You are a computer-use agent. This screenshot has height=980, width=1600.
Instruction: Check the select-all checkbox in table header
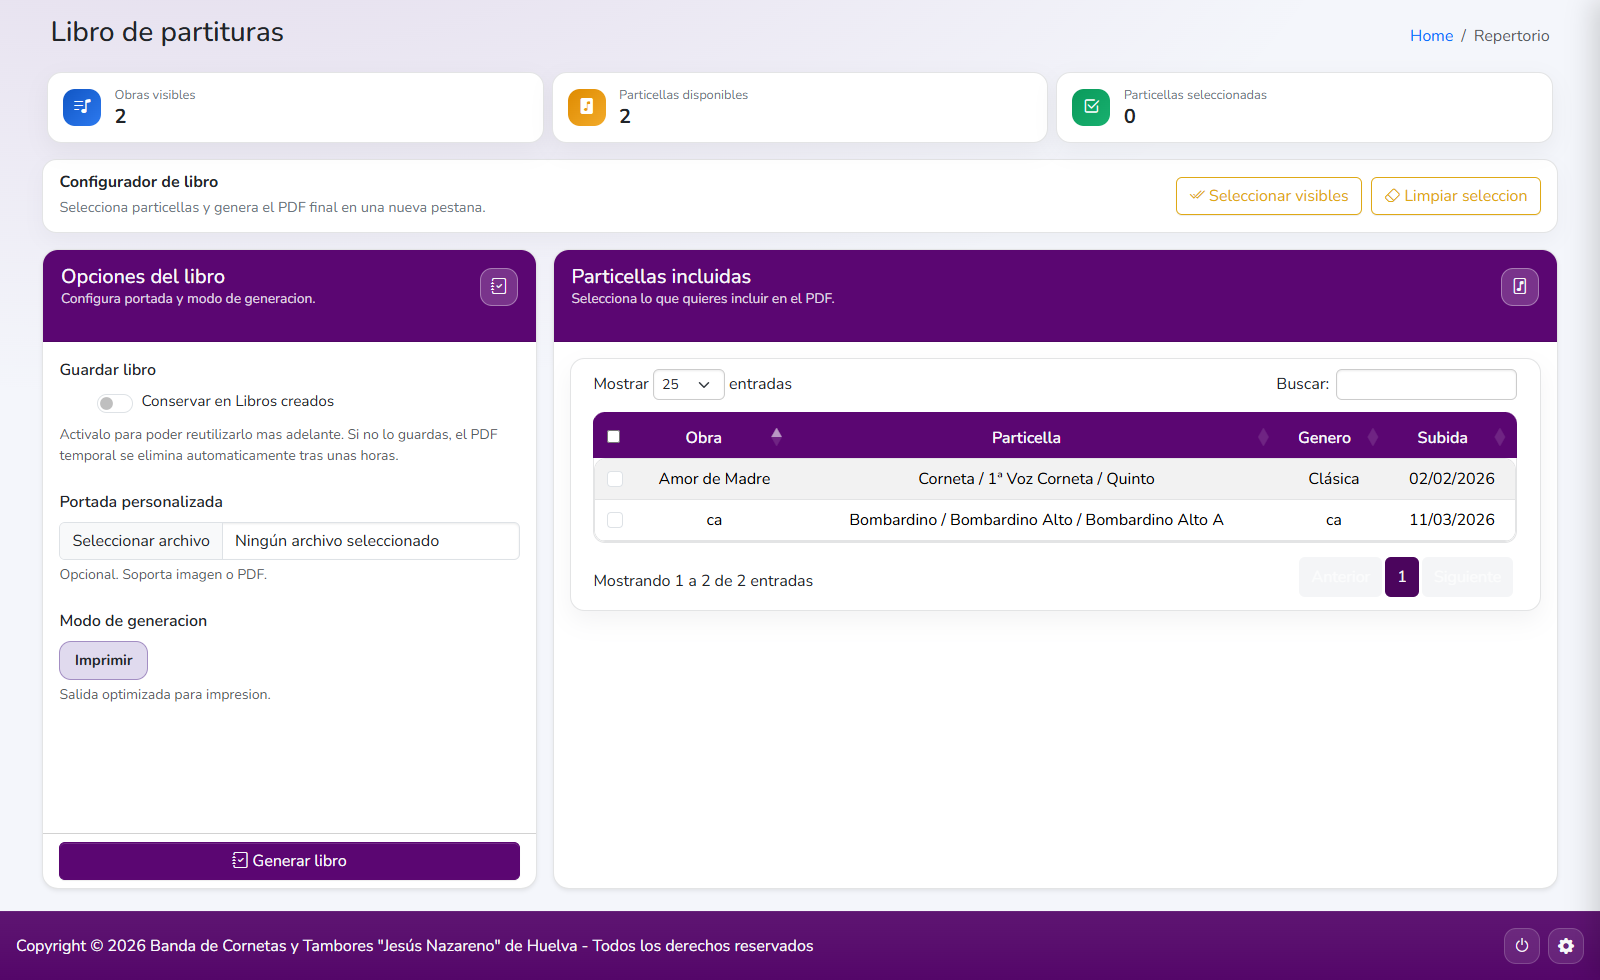pyautogui.click(x=614, y=437)
